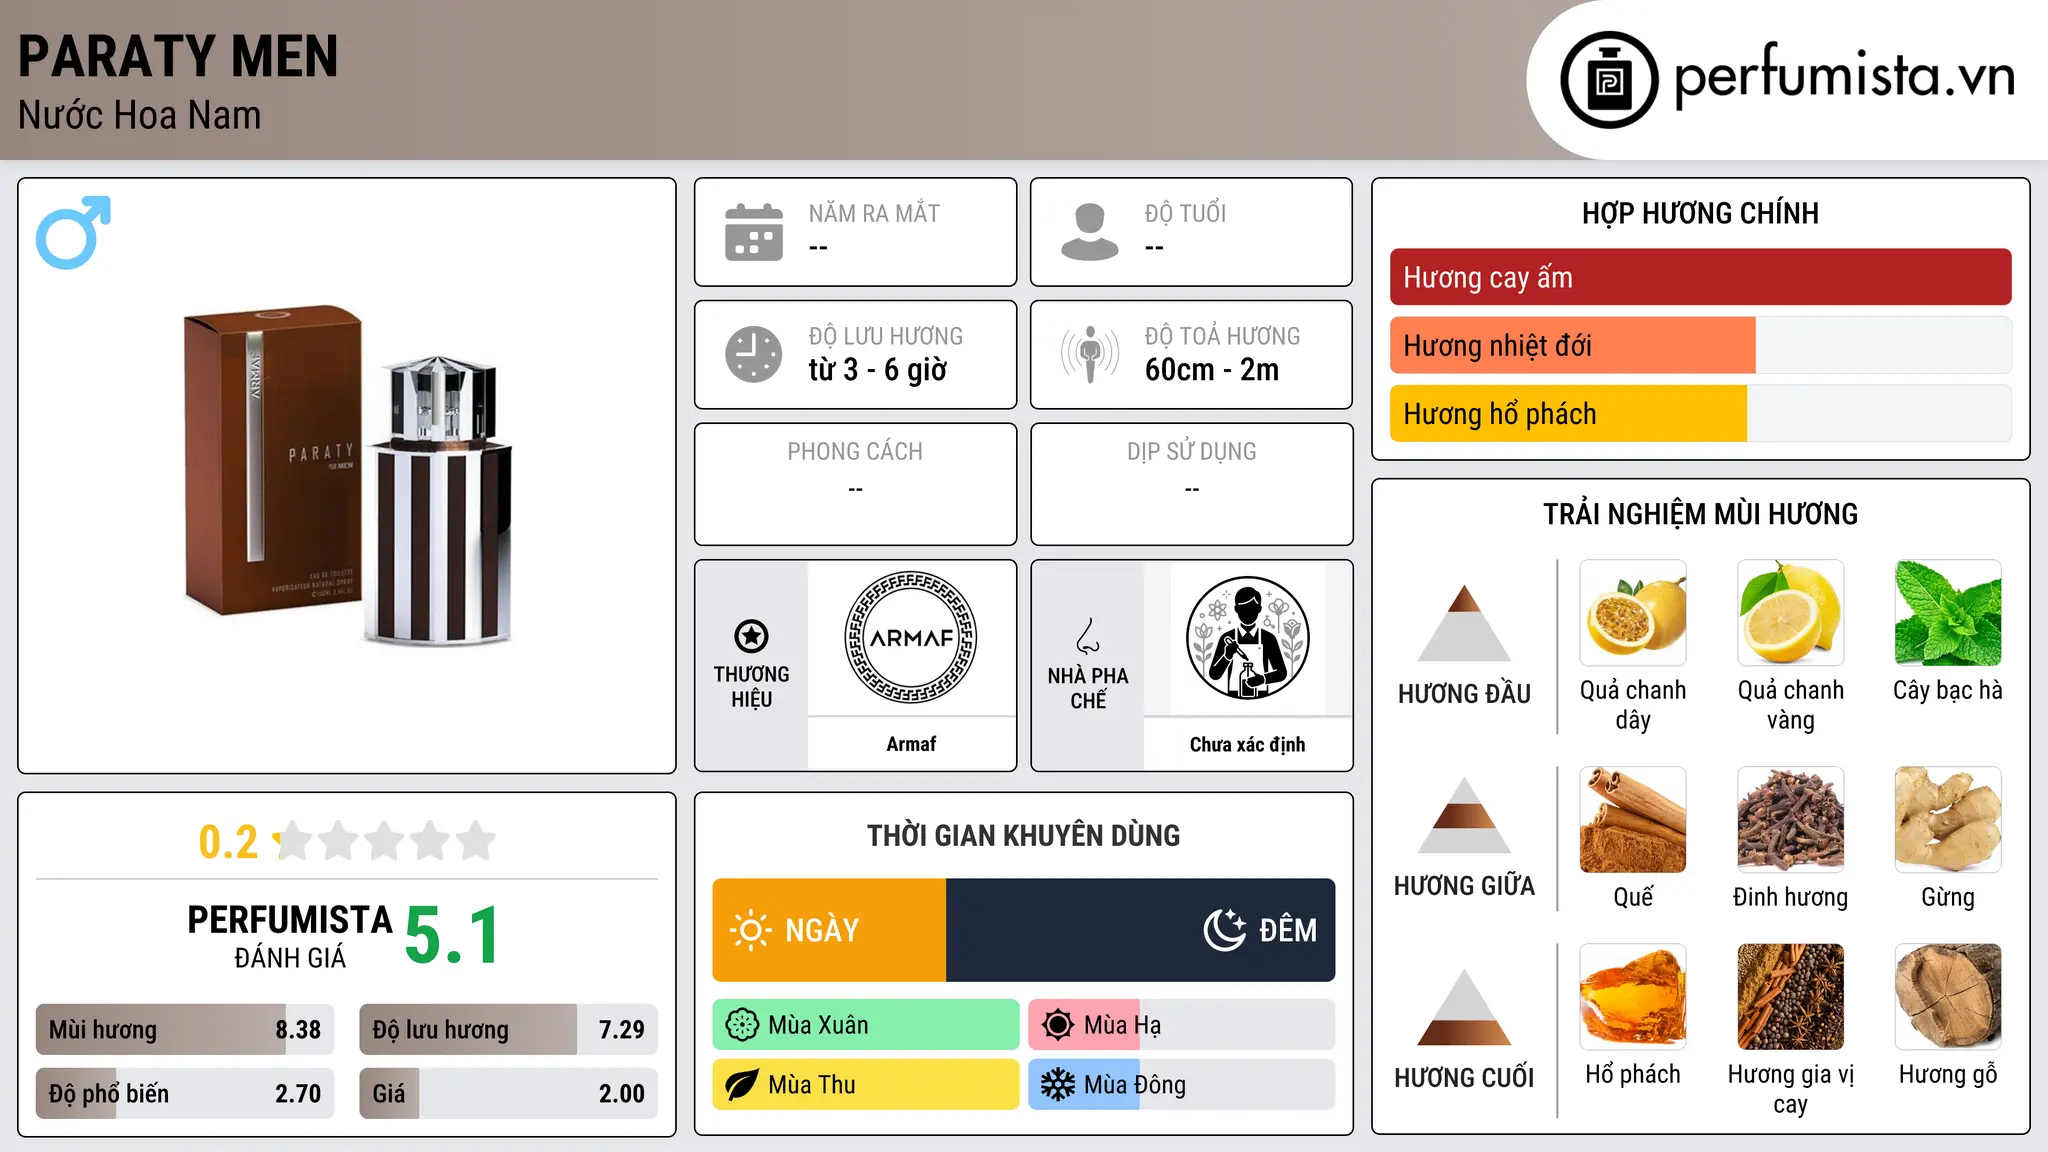Click the Thời gian khuyên dùng heading
The image size is (2048, 1152).
point(1023,835)
